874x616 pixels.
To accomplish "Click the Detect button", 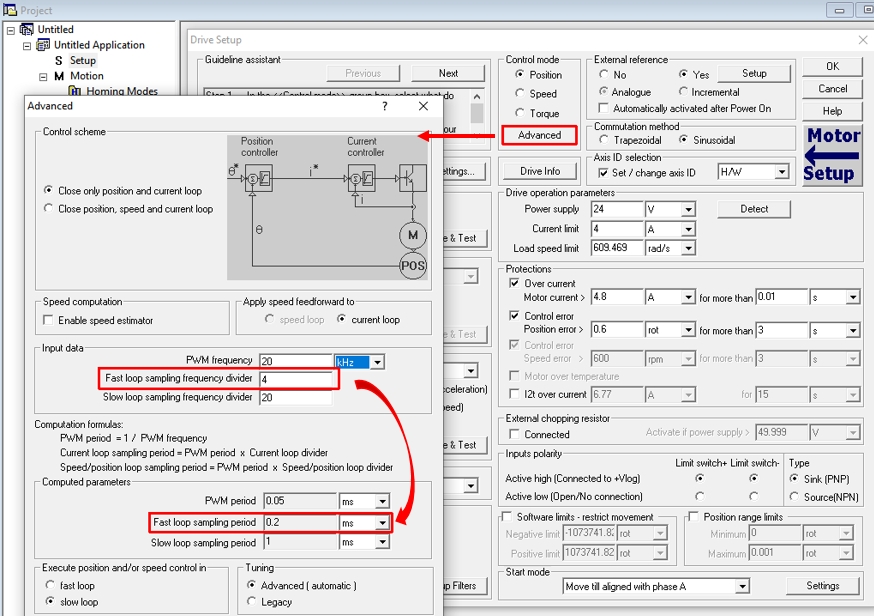I will [x=754, y=209].
